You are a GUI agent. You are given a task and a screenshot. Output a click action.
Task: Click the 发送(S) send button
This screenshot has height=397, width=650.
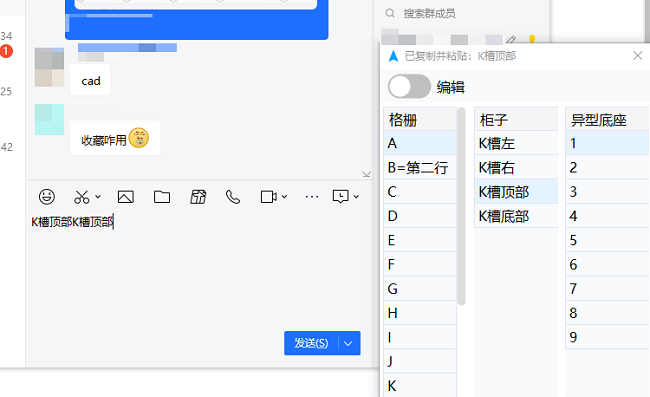(x=311, y=343)
